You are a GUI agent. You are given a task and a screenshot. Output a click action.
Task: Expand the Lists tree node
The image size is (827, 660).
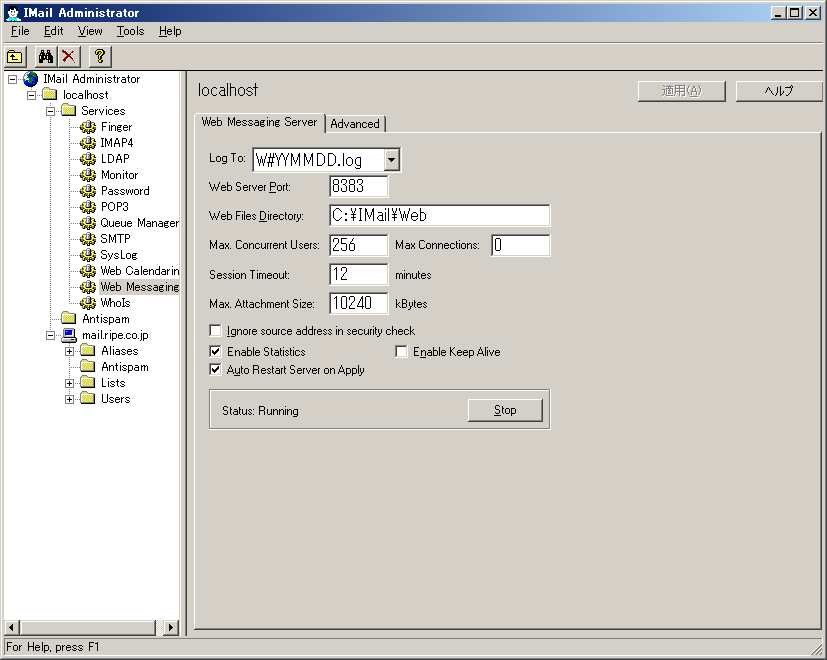coord(70,383)
